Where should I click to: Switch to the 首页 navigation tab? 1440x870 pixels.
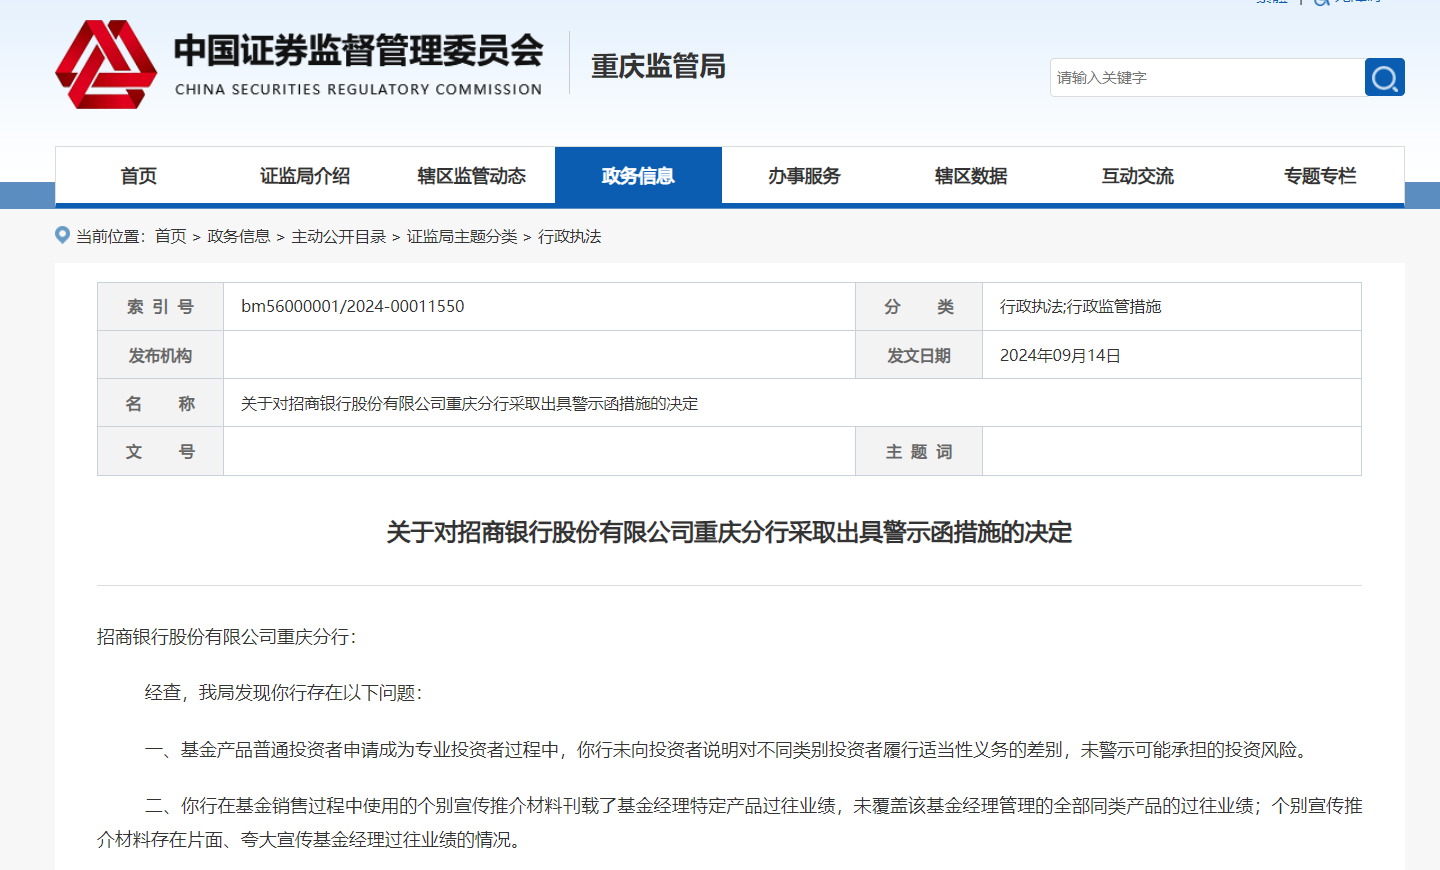[x=138, y=175]
